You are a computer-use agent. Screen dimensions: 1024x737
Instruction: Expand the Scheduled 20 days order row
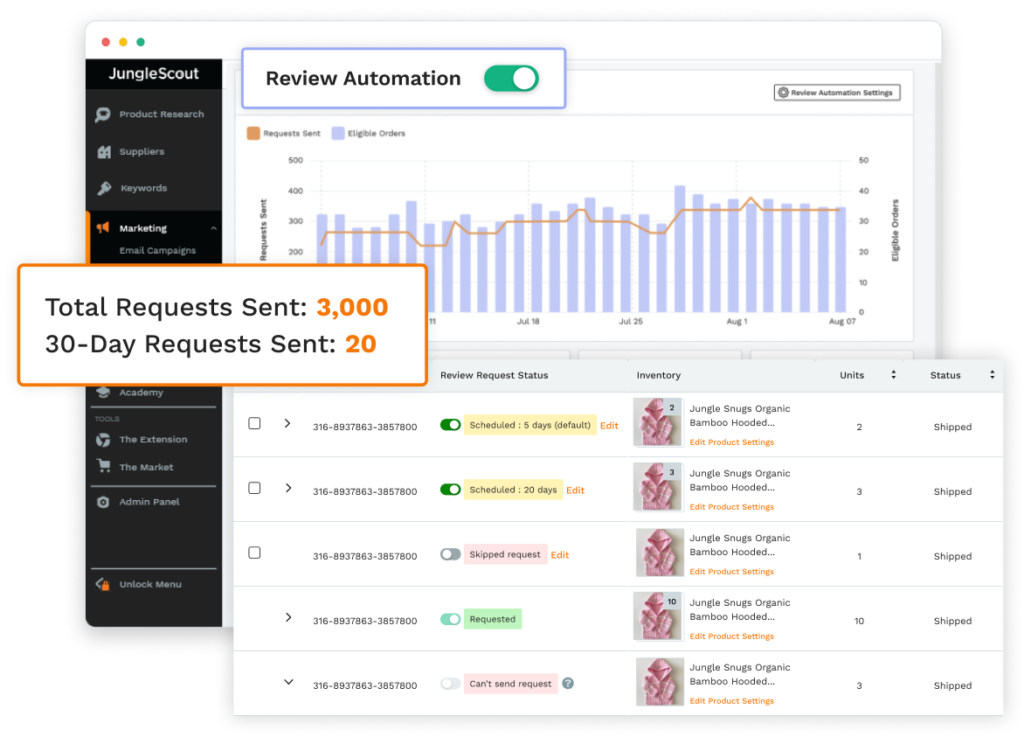(x=288, y=488)
